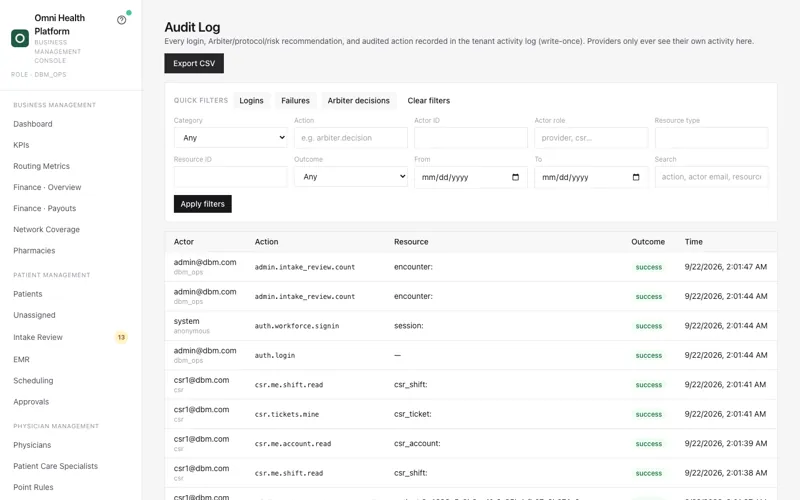This screenshot has width=800, height=500.
Task: Go to KPIs page
Action: (21, 145)
